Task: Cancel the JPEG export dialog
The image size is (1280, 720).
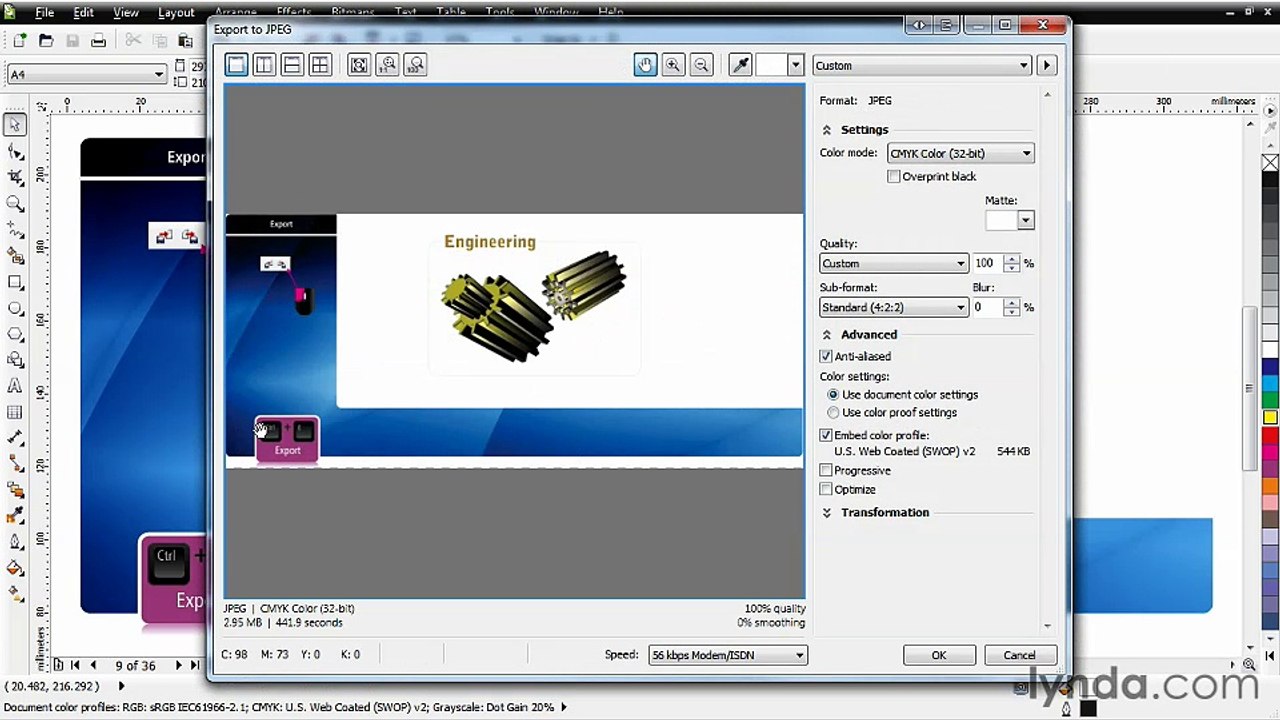Action: coord(1019,655)
